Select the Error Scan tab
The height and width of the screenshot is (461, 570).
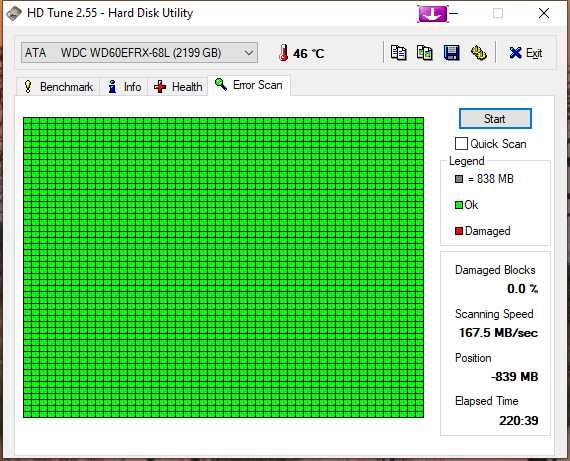[249, 85]
